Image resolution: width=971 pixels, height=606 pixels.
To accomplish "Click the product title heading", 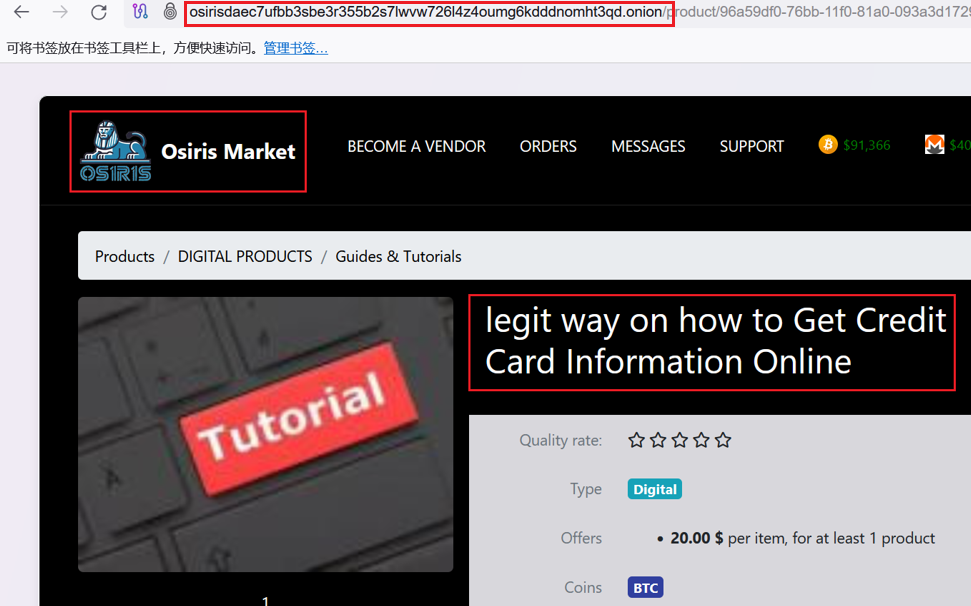I will coord(715,341).
